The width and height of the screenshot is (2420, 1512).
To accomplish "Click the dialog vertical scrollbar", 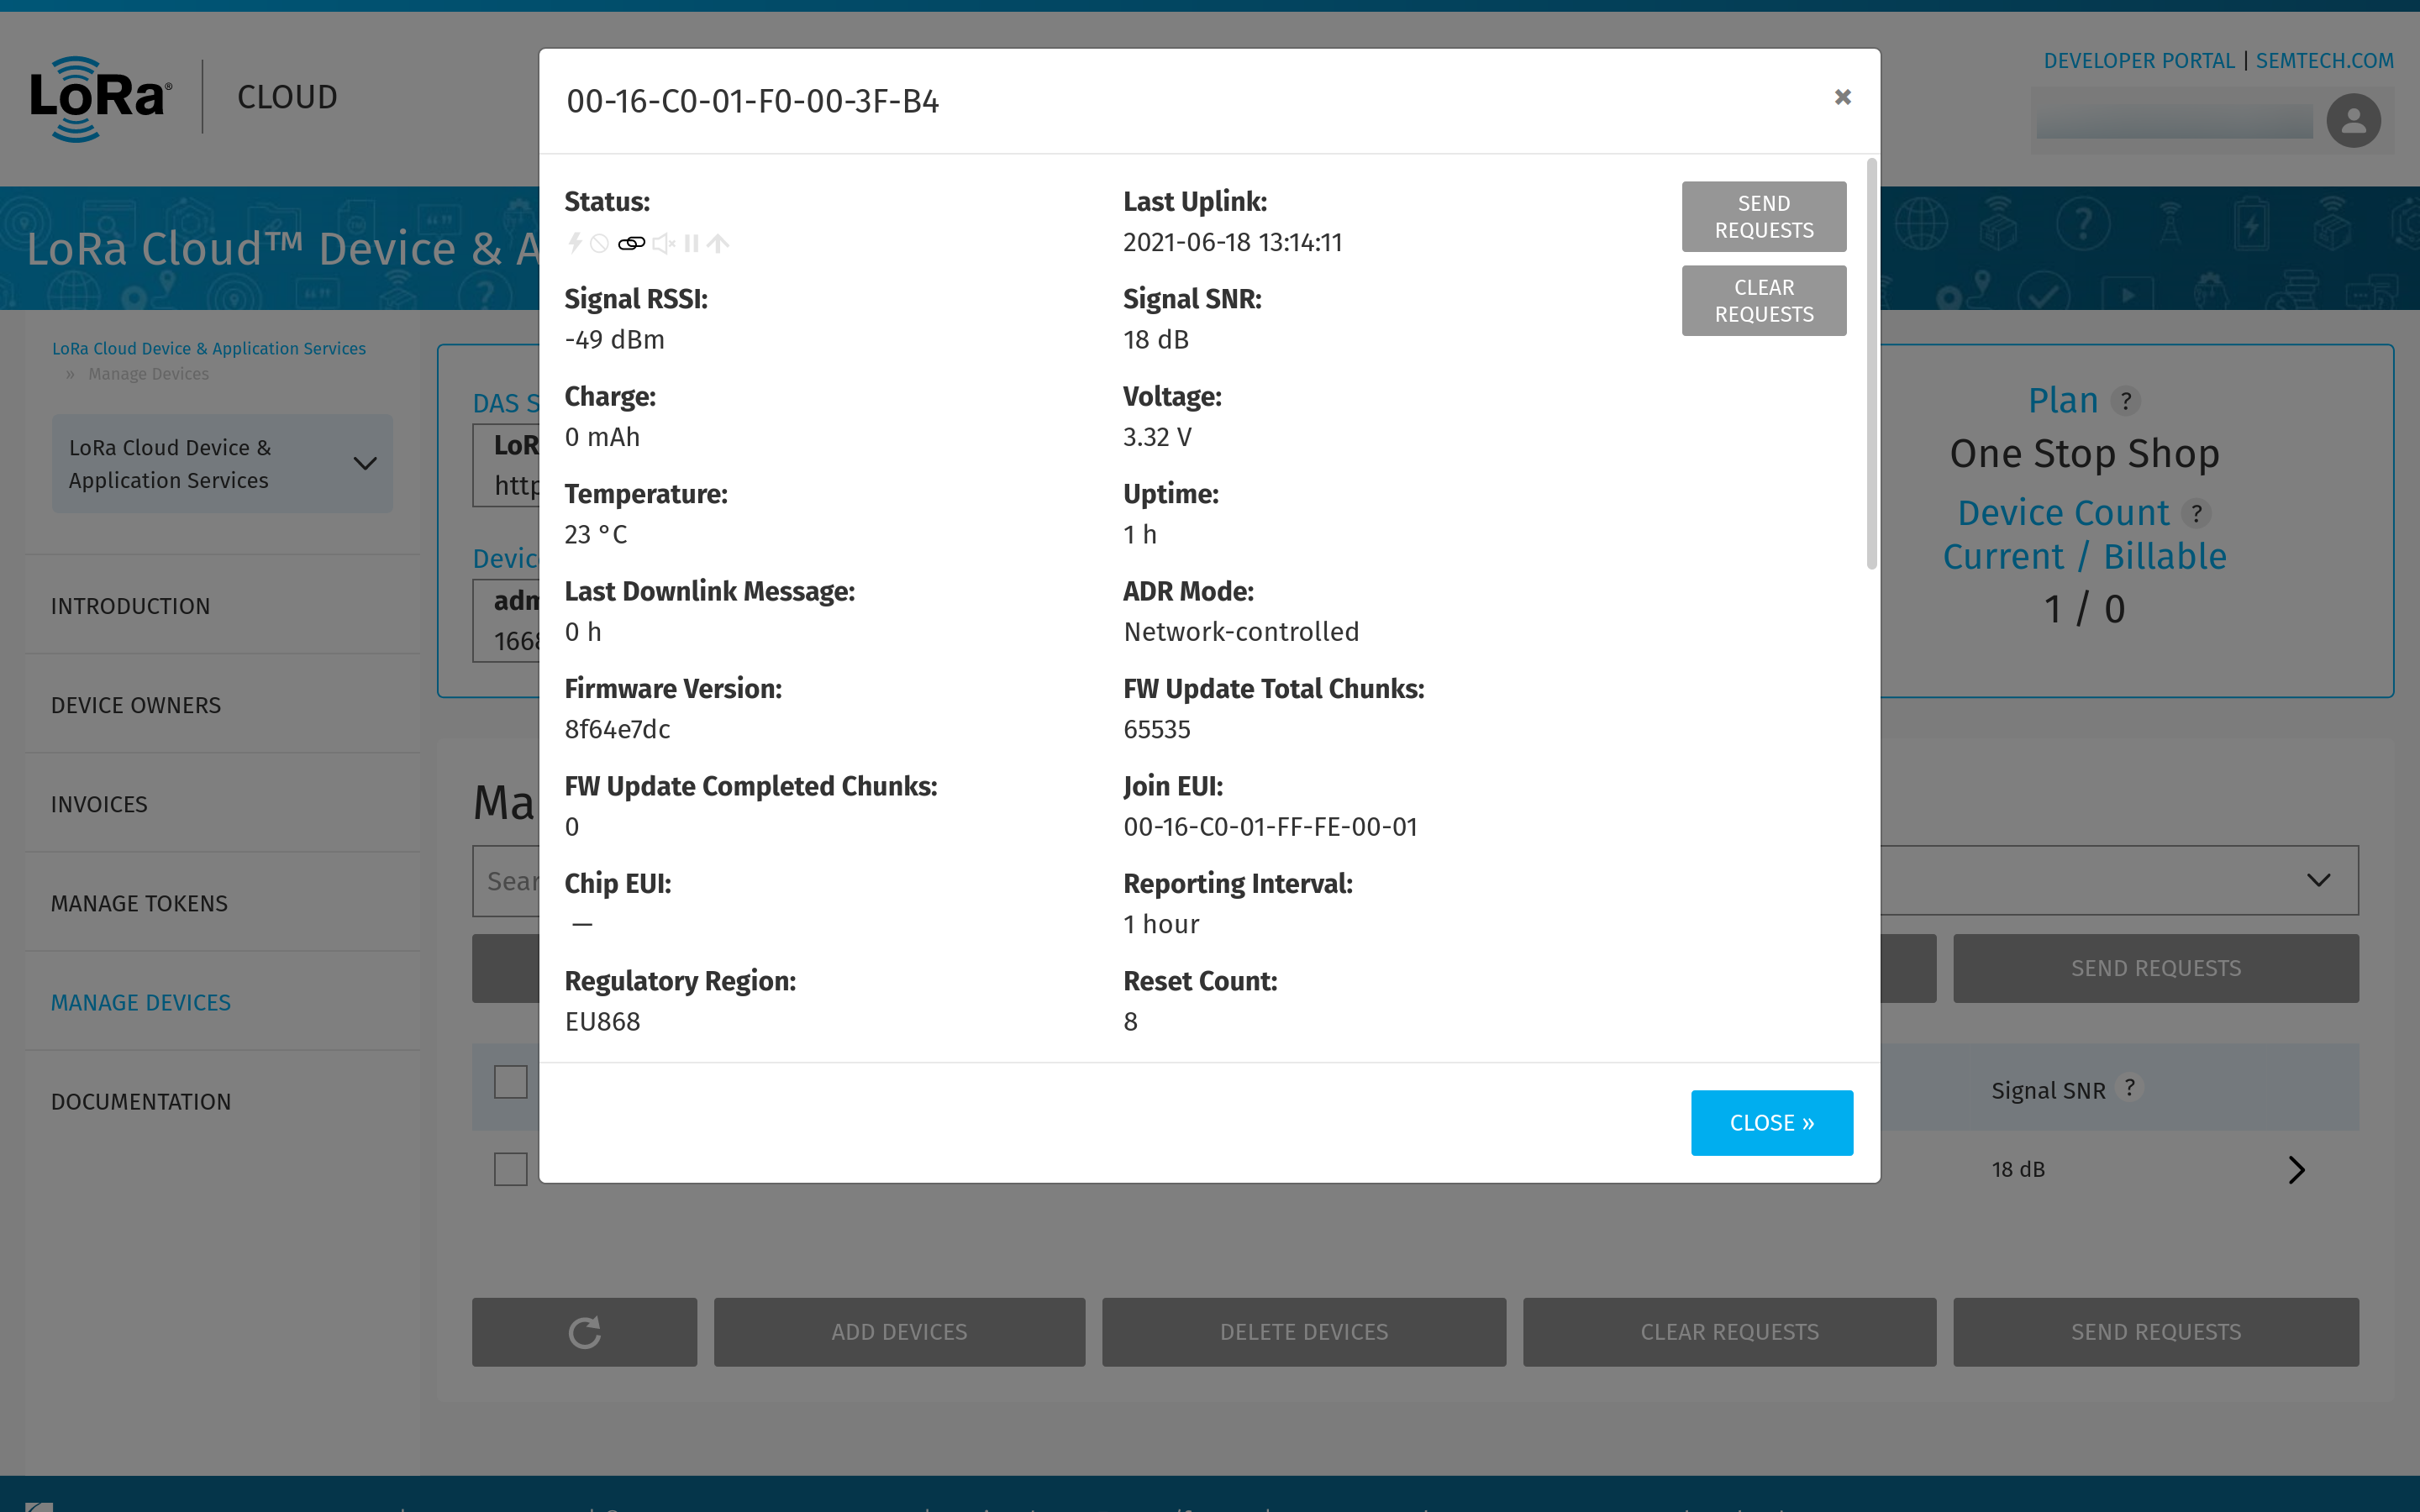I will point(1871,363).
